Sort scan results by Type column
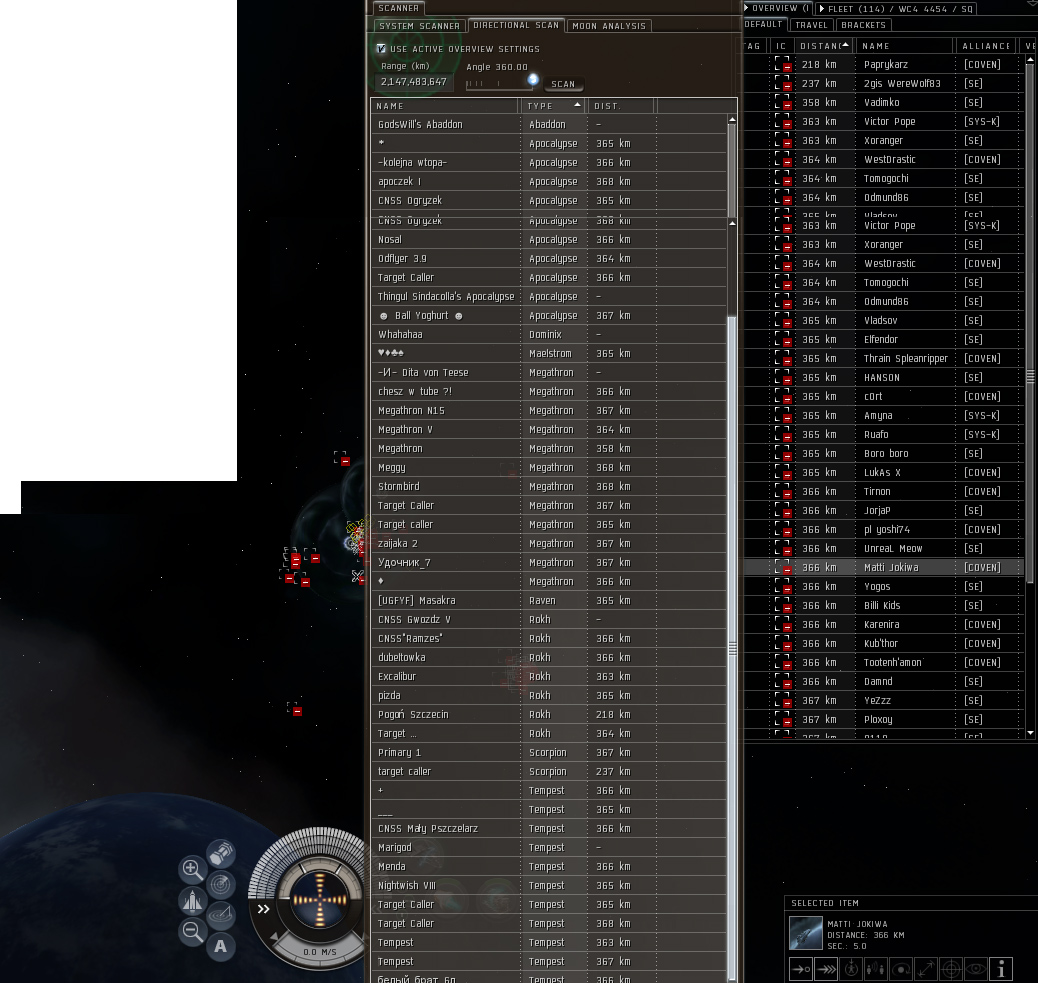The image size is (1038, 983). [x=554, y=106]
